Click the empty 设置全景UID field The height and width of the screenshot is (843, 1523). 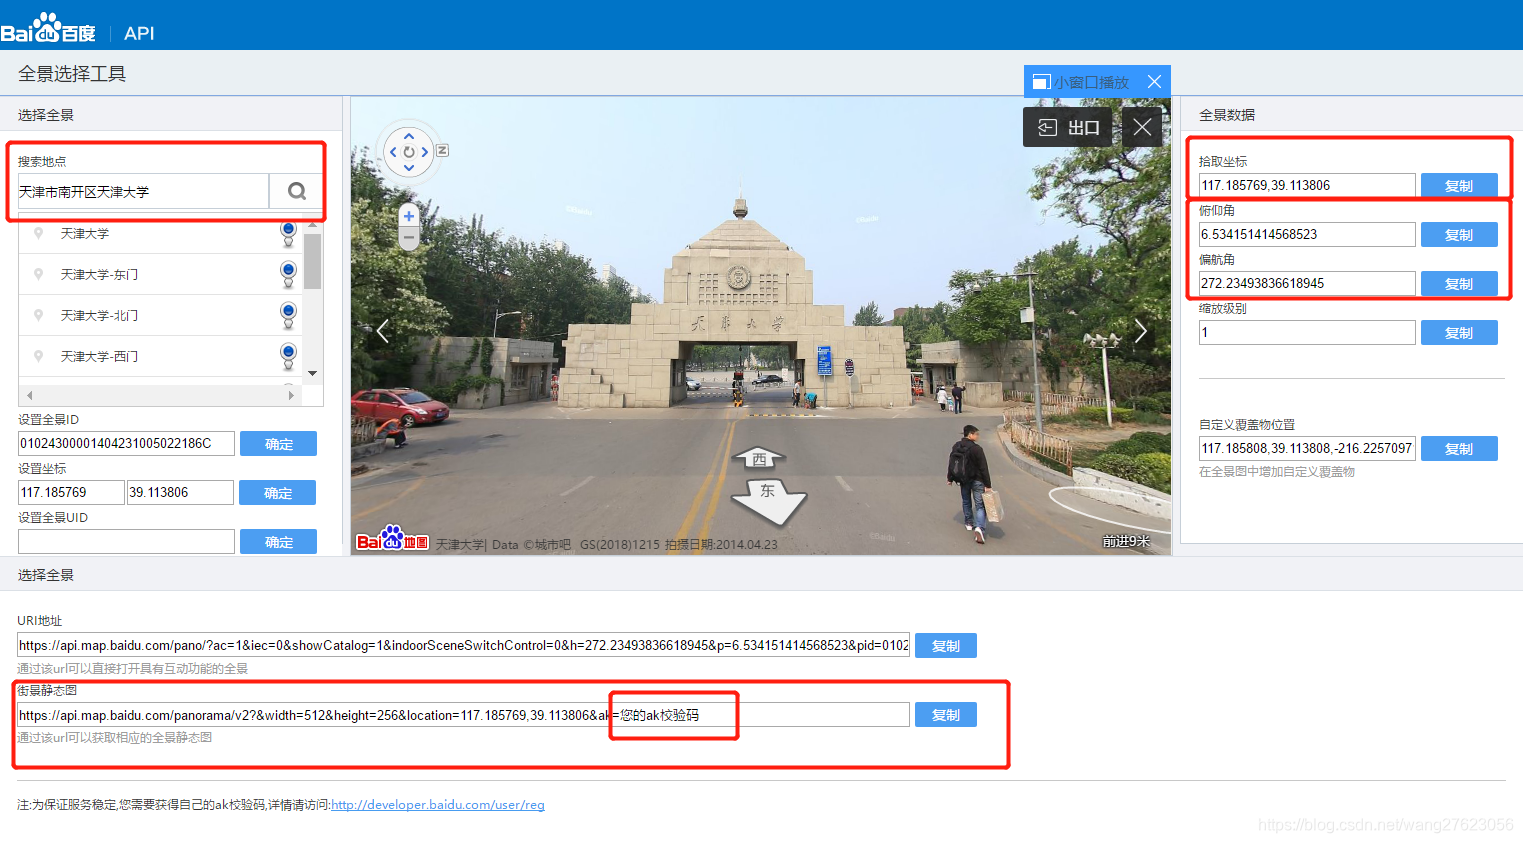pos(126,541)
